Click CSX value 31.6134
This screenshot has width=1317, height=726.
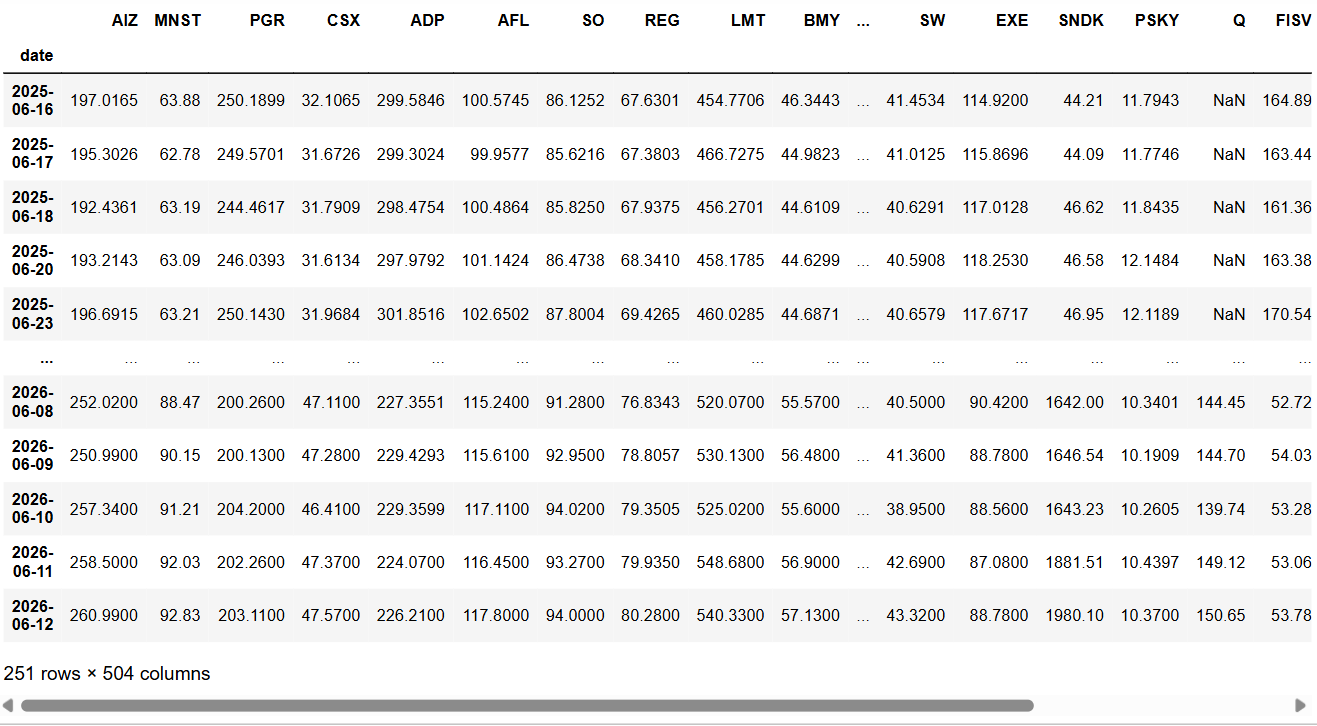tap(331, 260)
